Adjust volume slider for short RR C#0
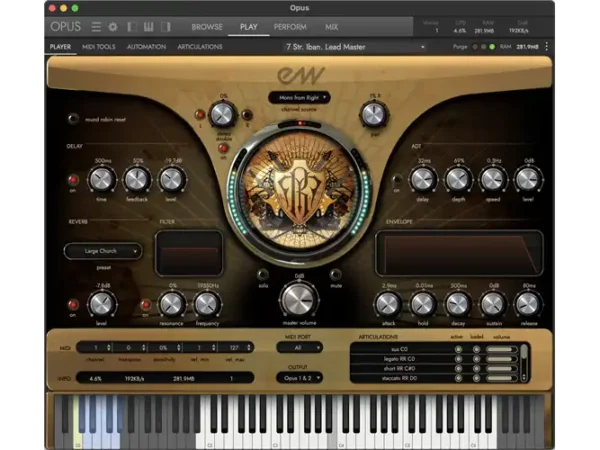 point(501,368)
